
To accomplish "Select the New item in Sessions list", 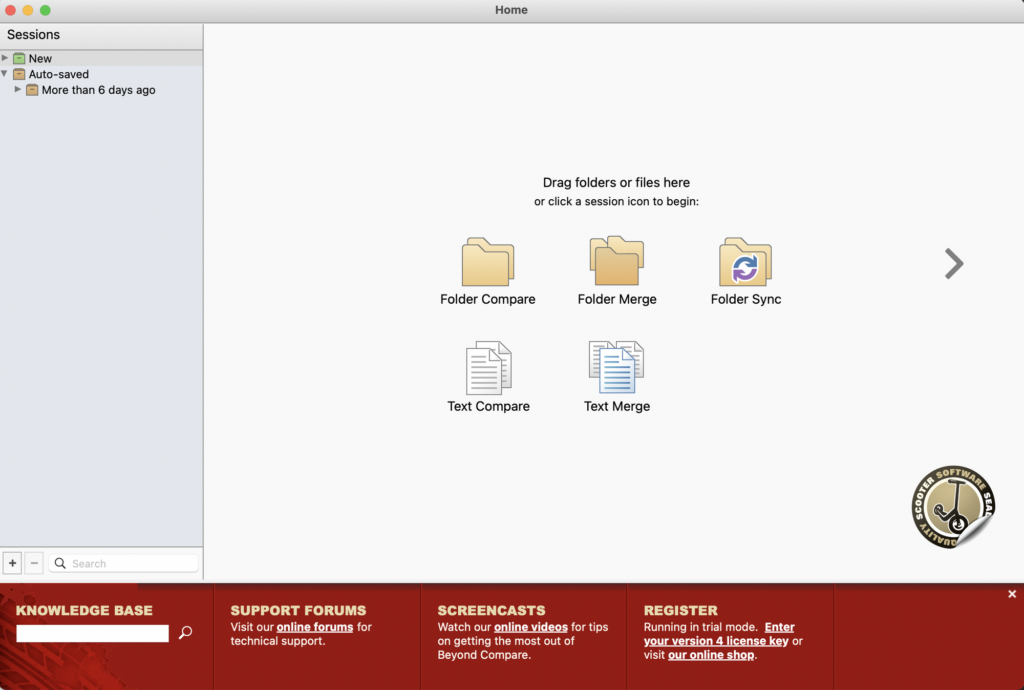I will coord(40,59).
